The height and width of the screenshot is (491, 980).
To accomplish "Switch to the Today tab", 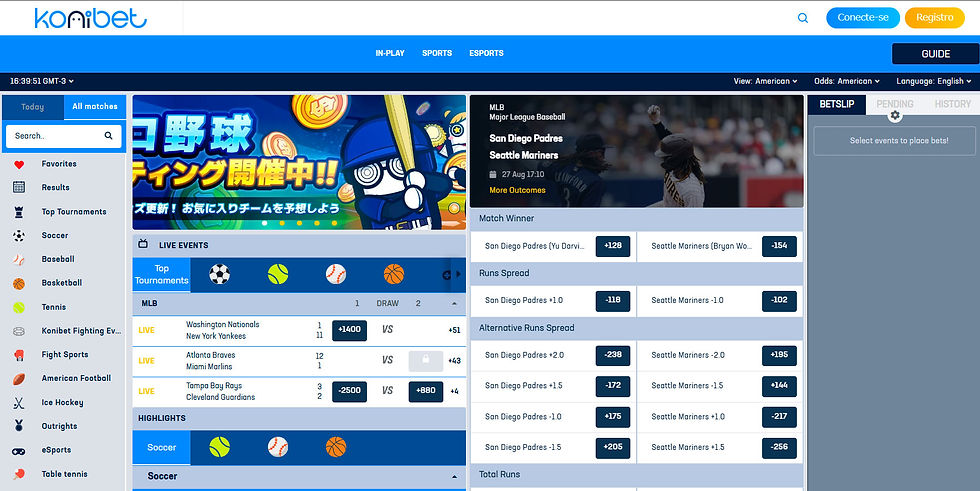I will [32, 107].
